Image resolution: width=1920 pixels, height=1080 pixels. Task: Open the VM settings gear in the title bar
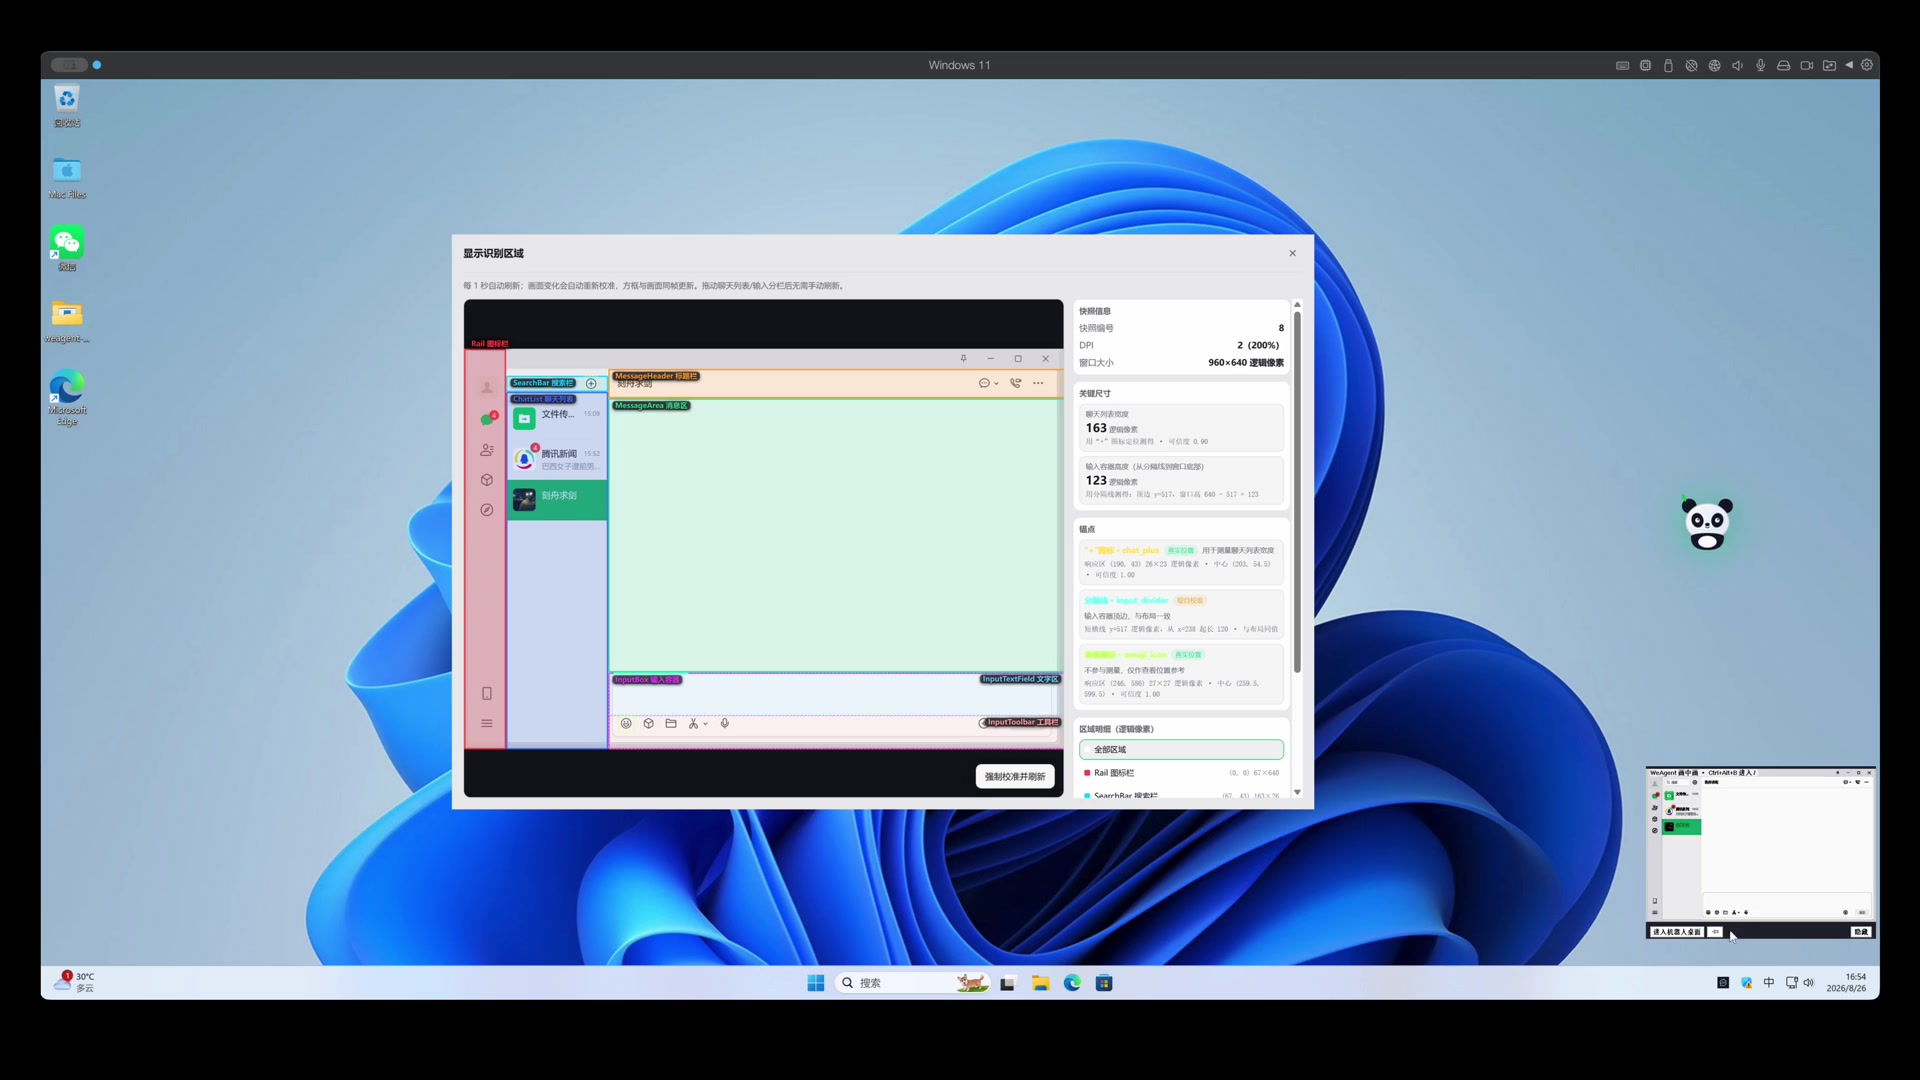click(1866, 65)
